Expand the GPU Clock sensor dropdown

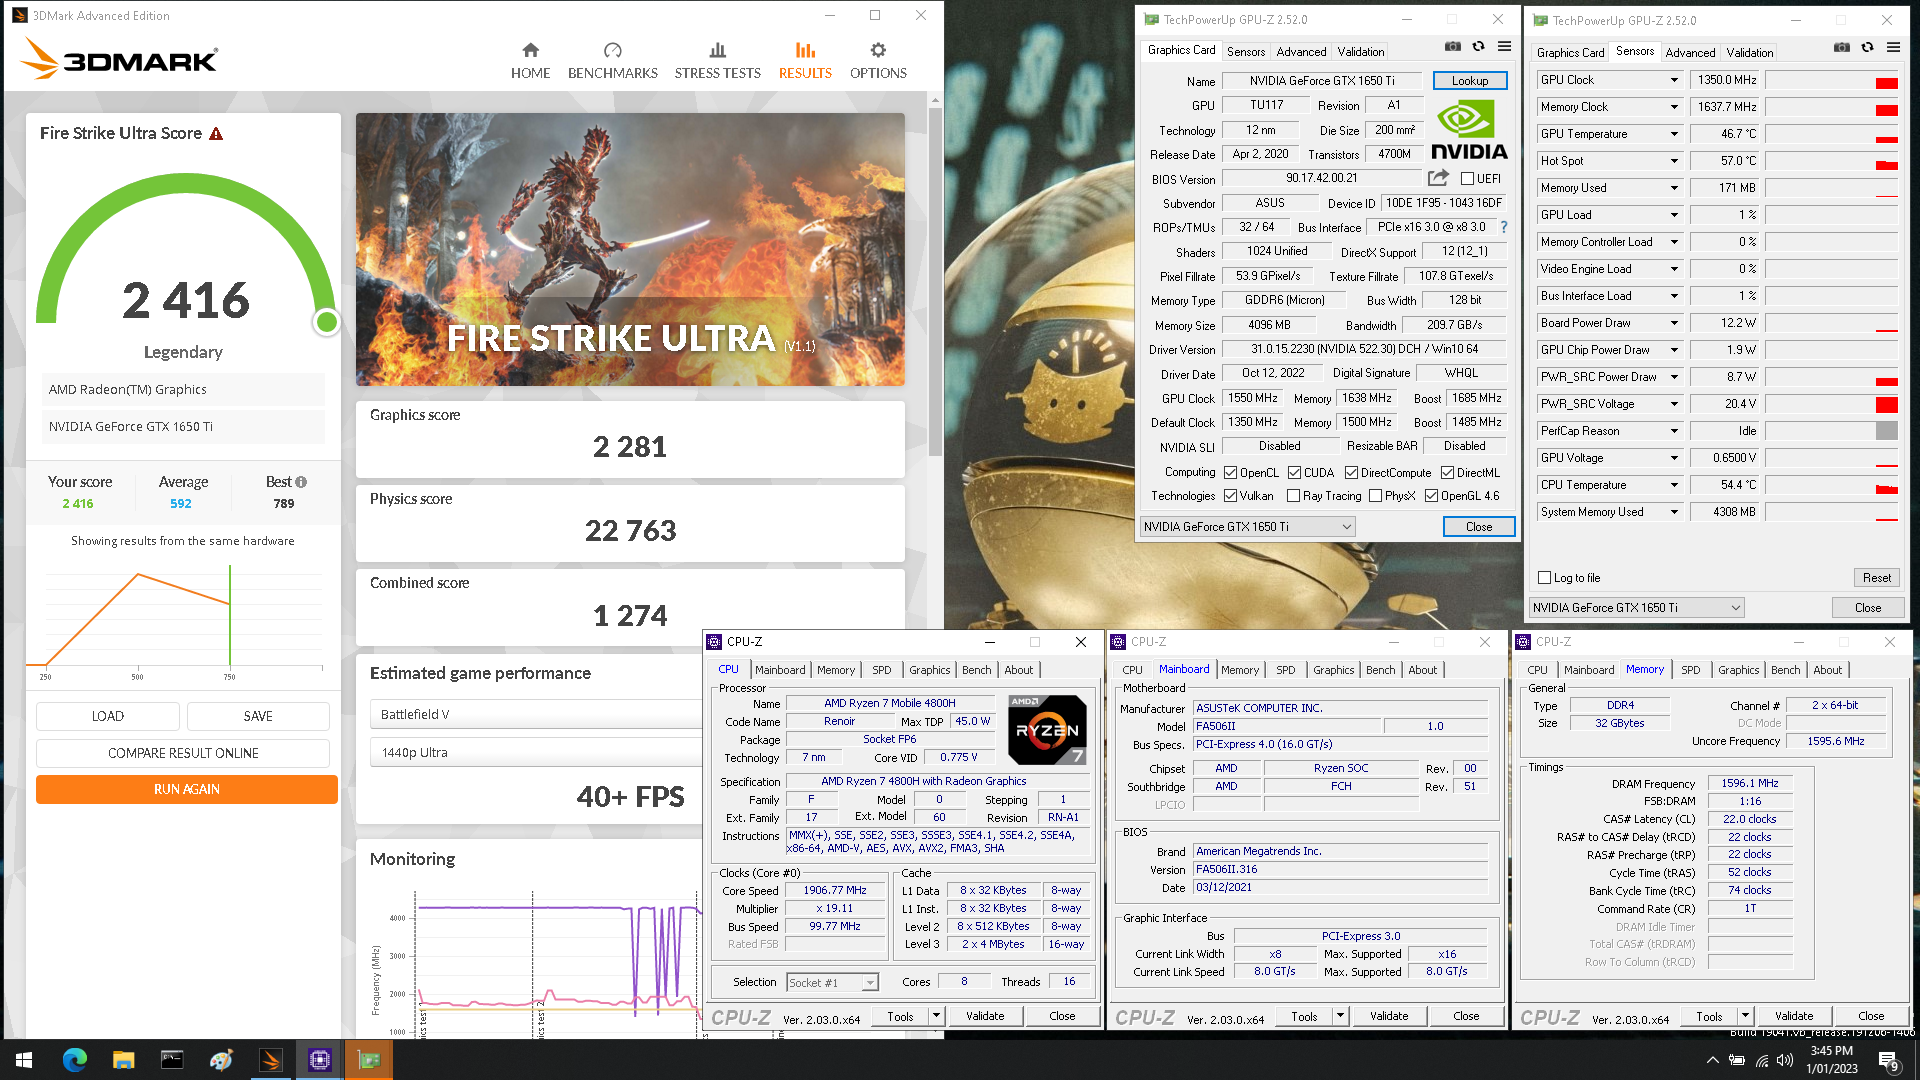pos(1674,80)
